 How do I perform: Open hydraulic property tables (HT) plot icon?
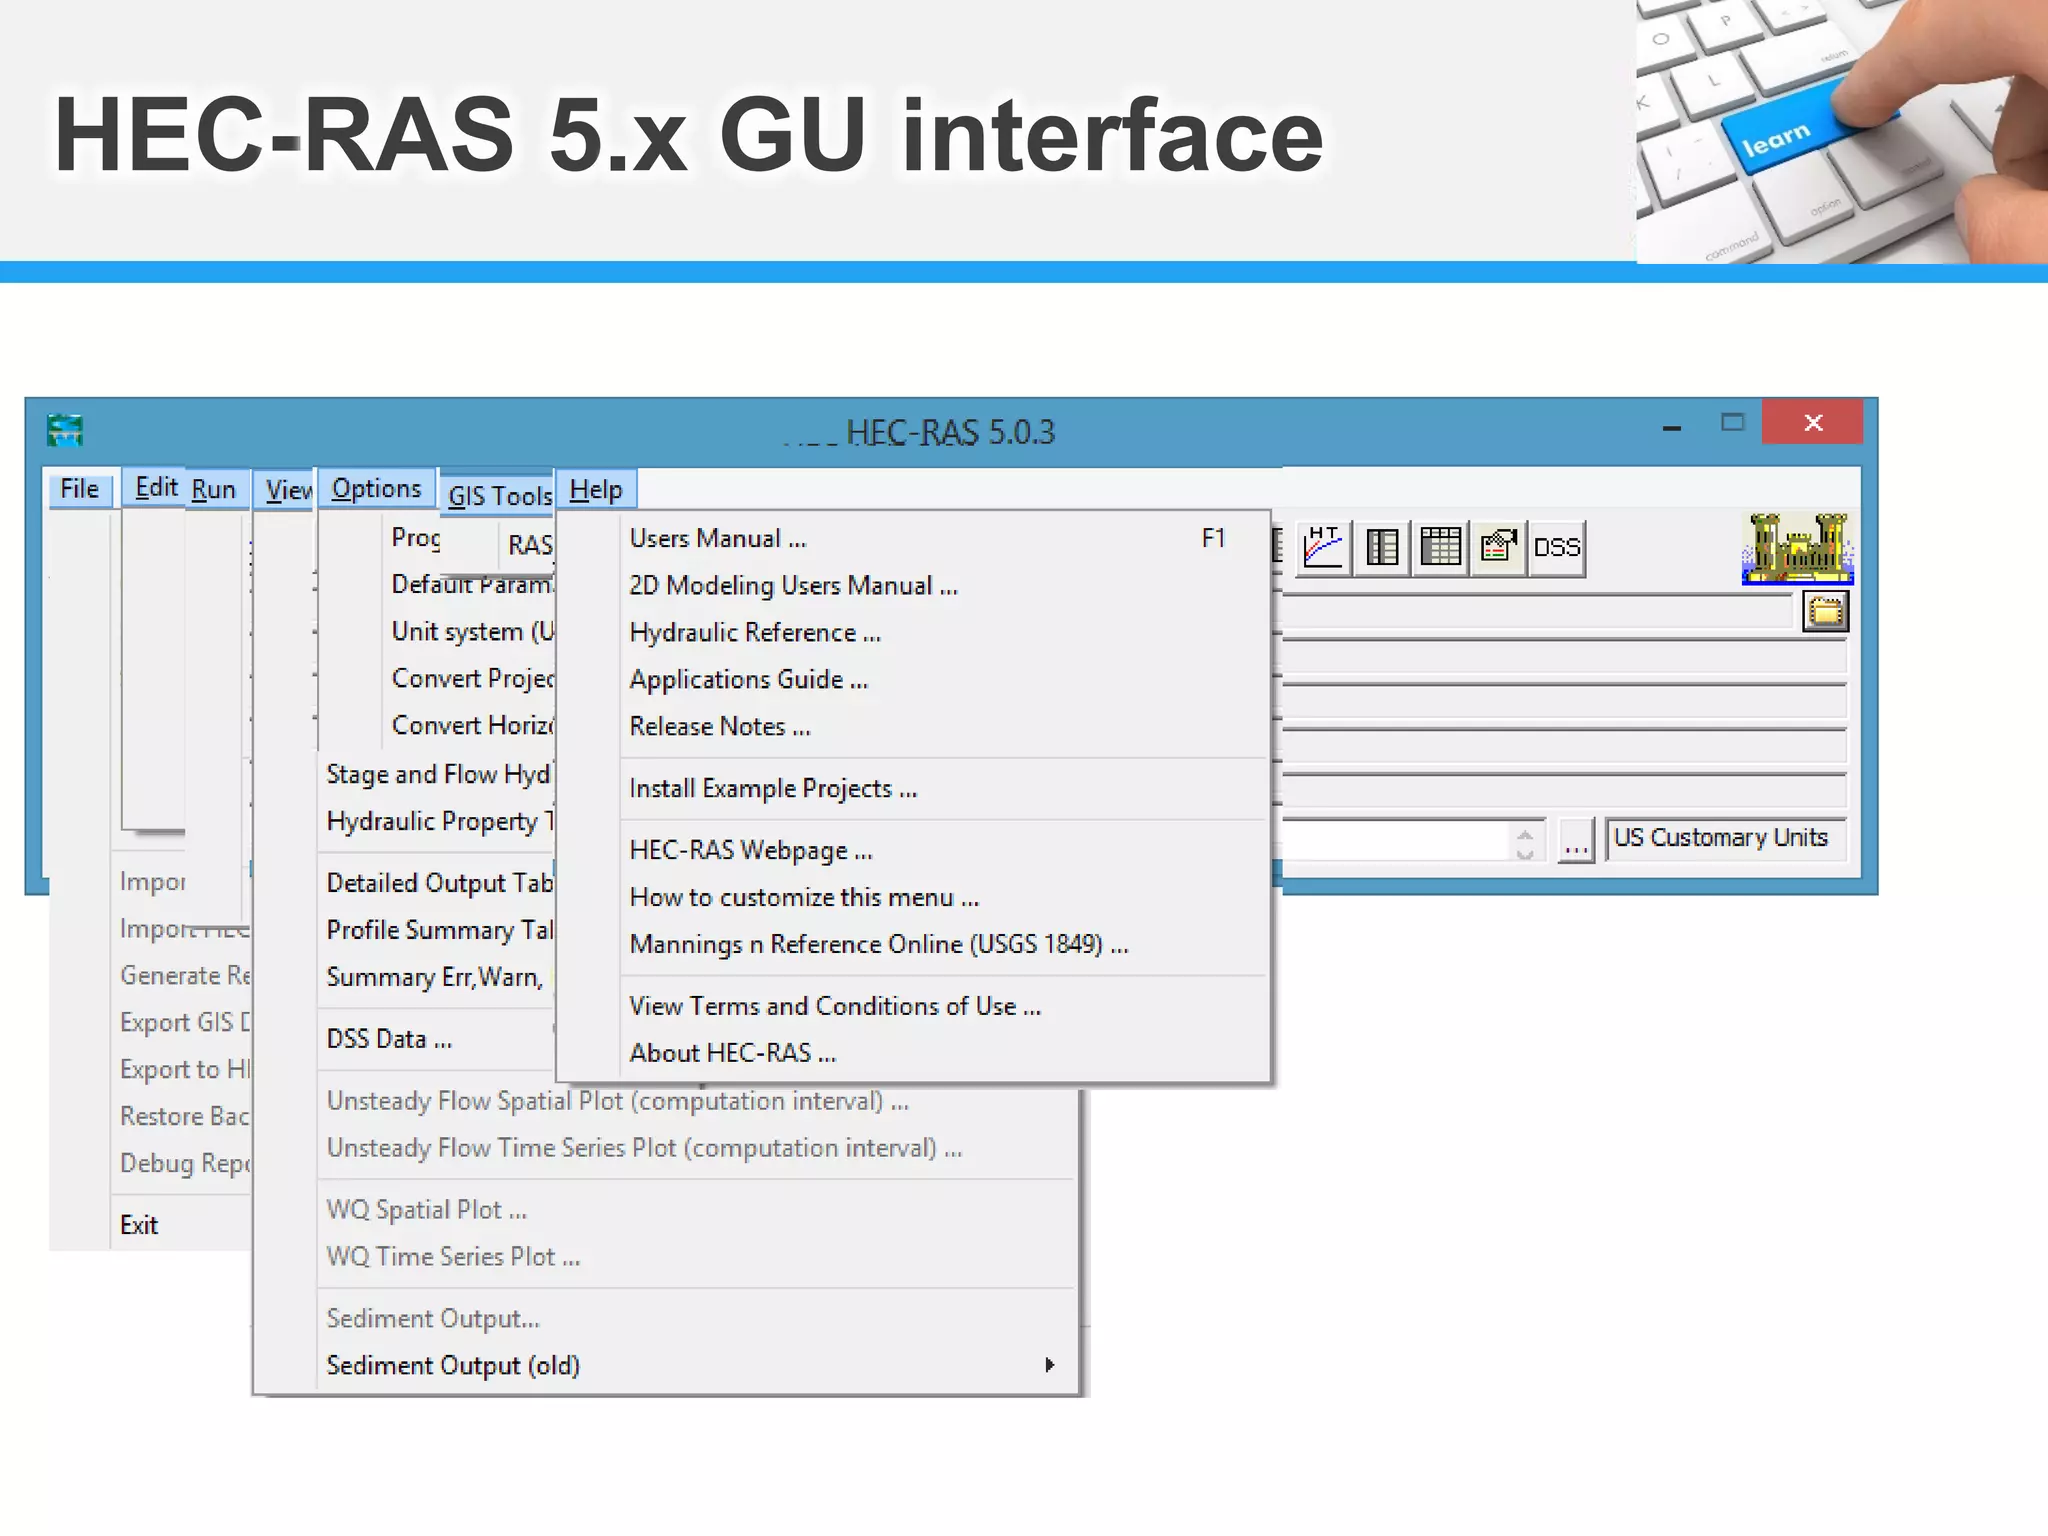(x=1323, y=547)
